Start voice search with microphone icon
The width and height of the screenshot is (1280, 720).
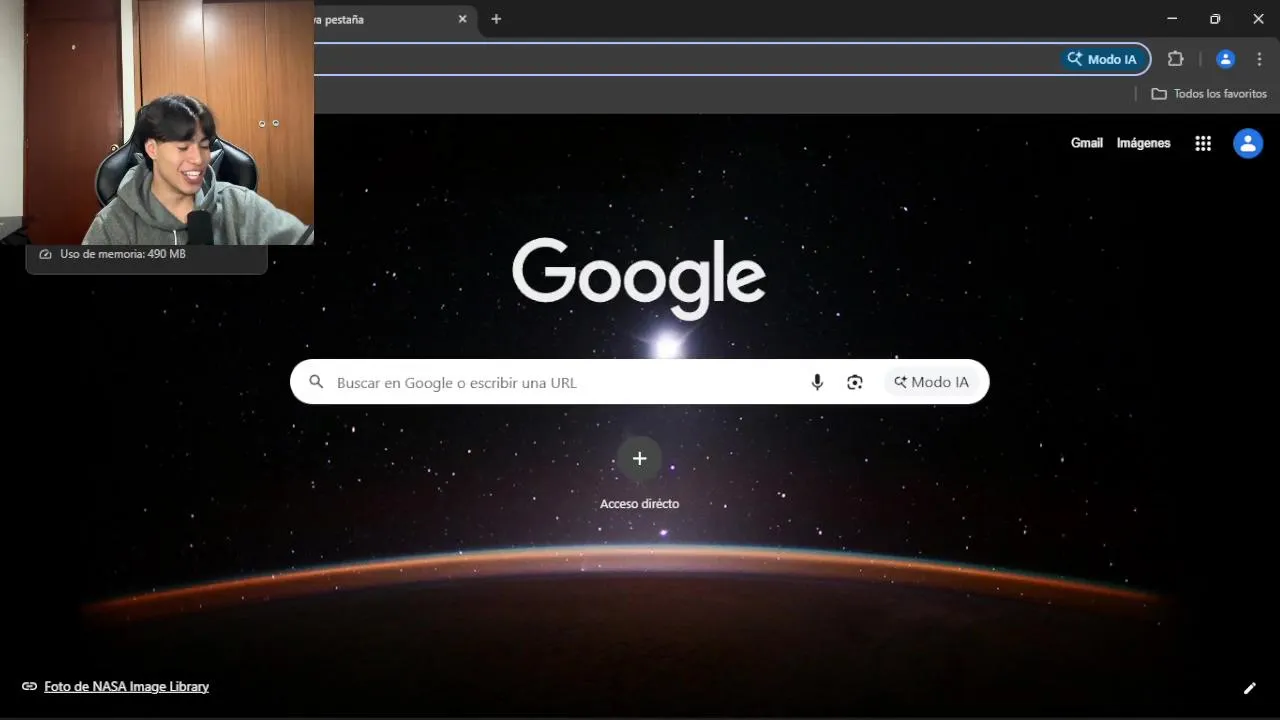[817, 382]
